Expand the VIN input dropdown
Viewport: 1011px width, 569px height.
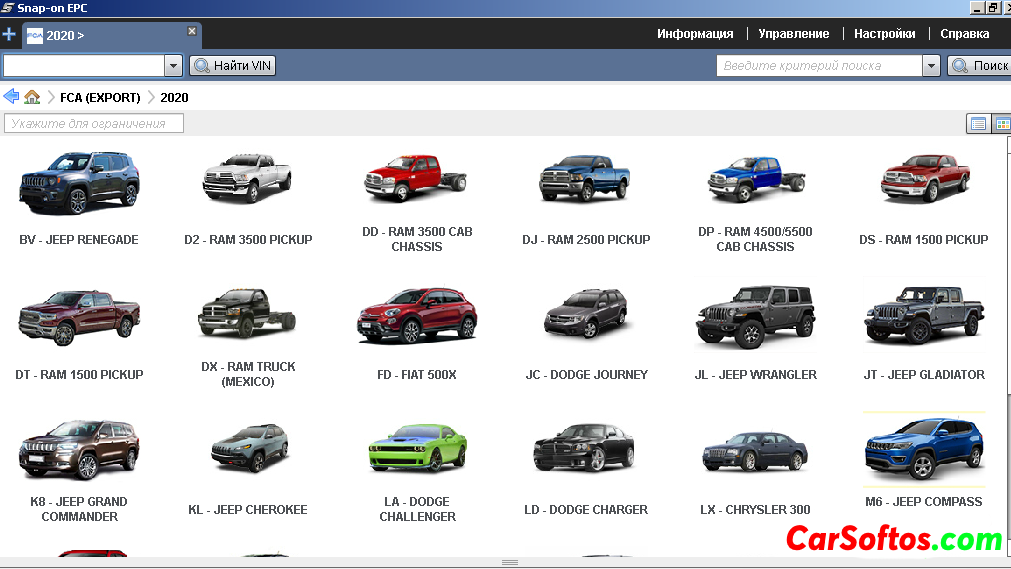(172, 66)
